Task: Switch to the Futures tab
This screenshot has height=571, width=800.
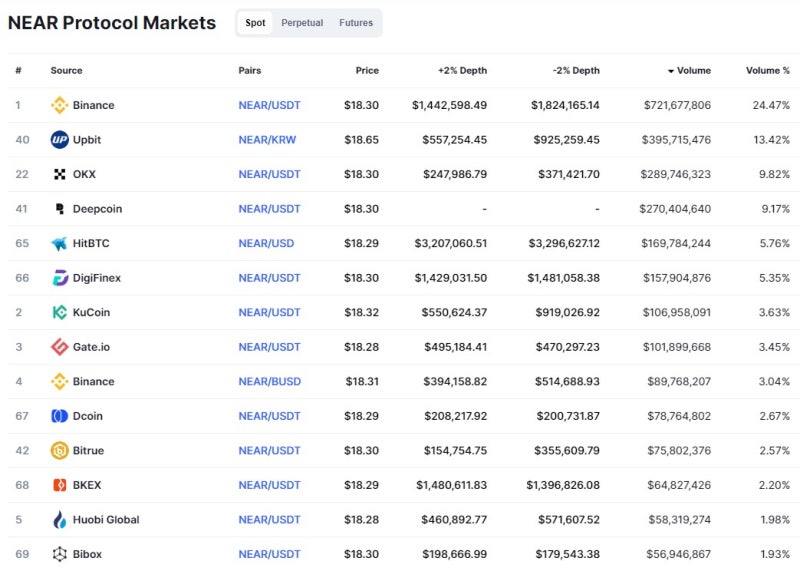Action: [x=356, y=23]
